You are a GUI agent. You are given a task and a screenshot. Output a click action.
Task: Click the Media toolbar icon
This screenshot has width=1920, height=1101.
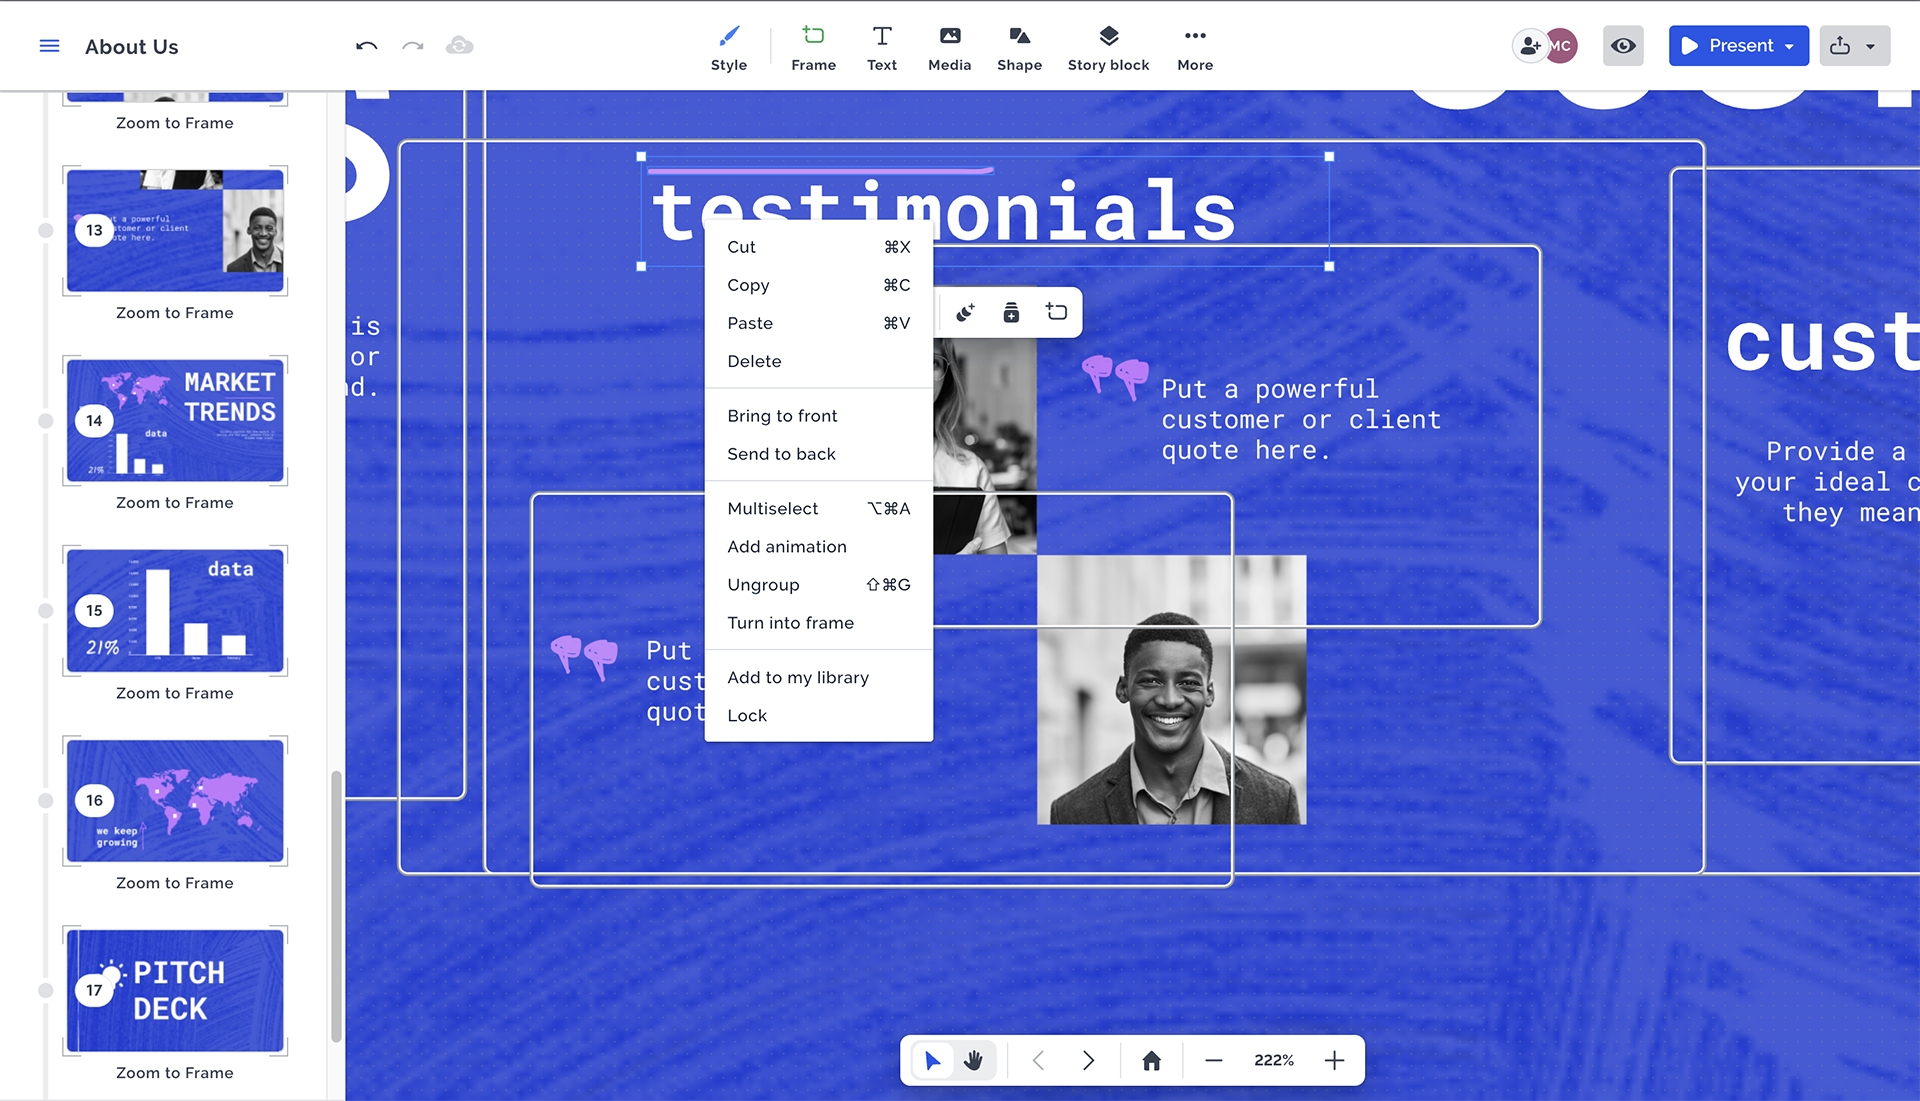[949, 47]
